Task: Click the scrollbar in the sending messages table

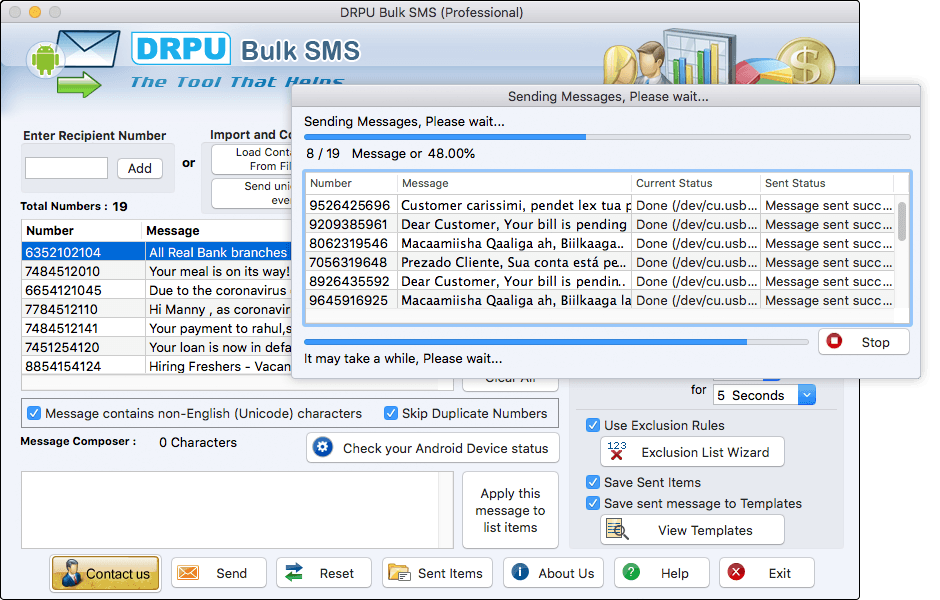Action: coord(902,222)
